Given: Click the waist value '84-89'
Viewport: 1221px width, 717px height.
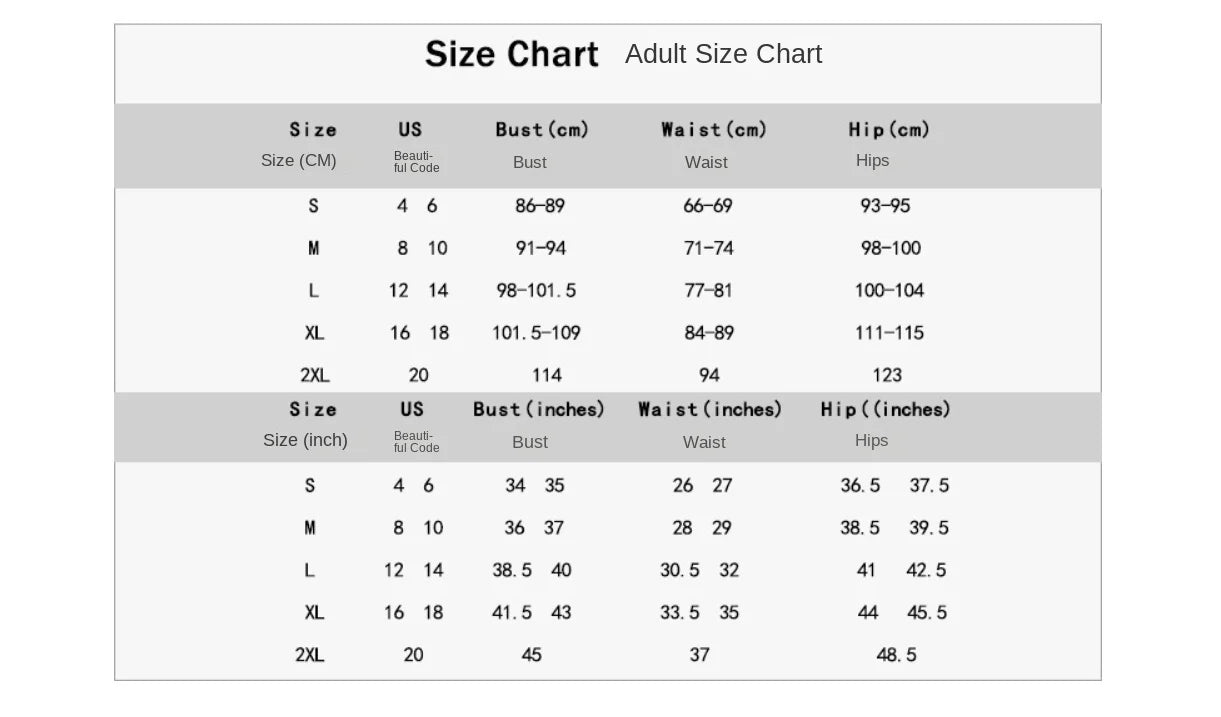Looking at the screenshot, I should [x=708, y=333].
